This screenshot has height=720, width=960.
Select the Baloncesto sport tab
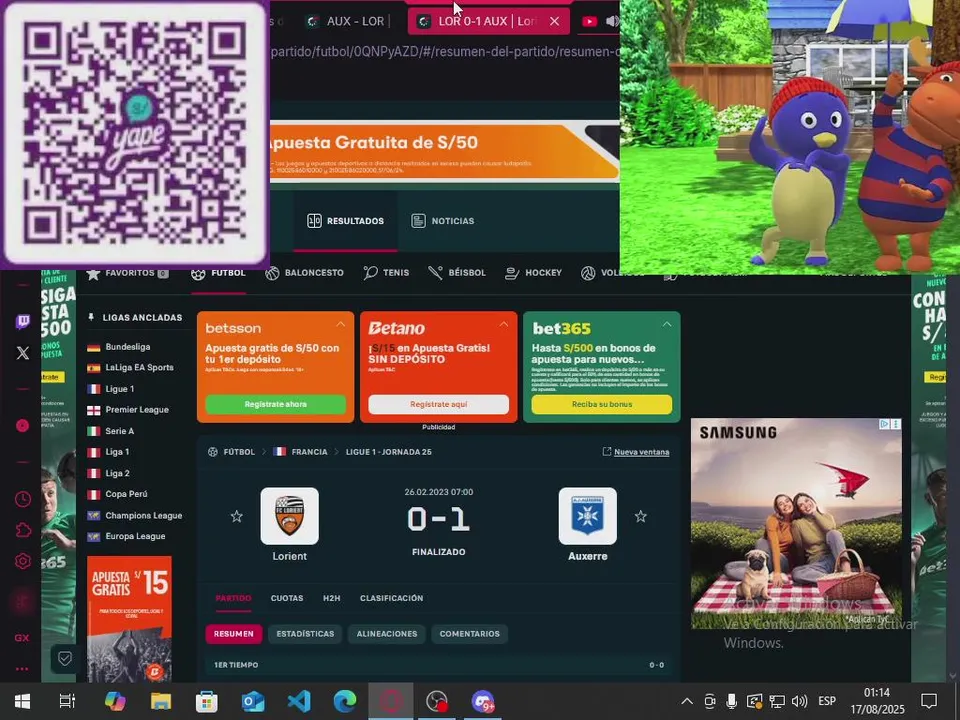pyautogui.click(x=304, y=273)
